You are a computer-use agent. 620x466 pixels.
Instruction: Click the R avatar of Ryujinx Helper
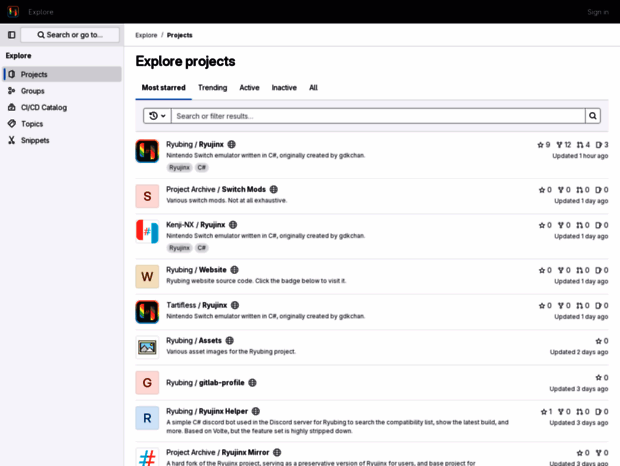[147, 418]
